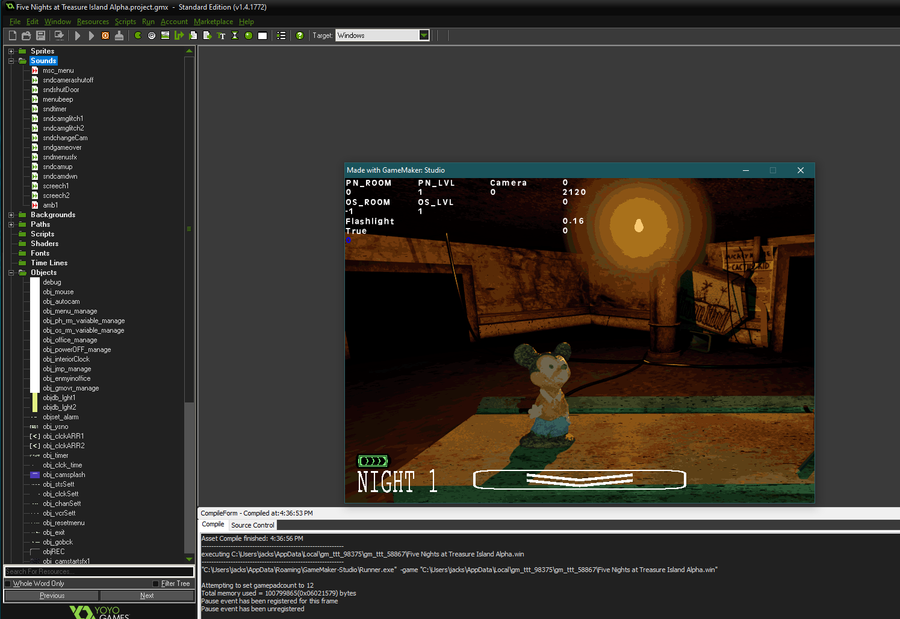Save the project with the floppy icon
The width and height of the screenshot is (900, 619).
pyautogui.click(x=40, y=36)
